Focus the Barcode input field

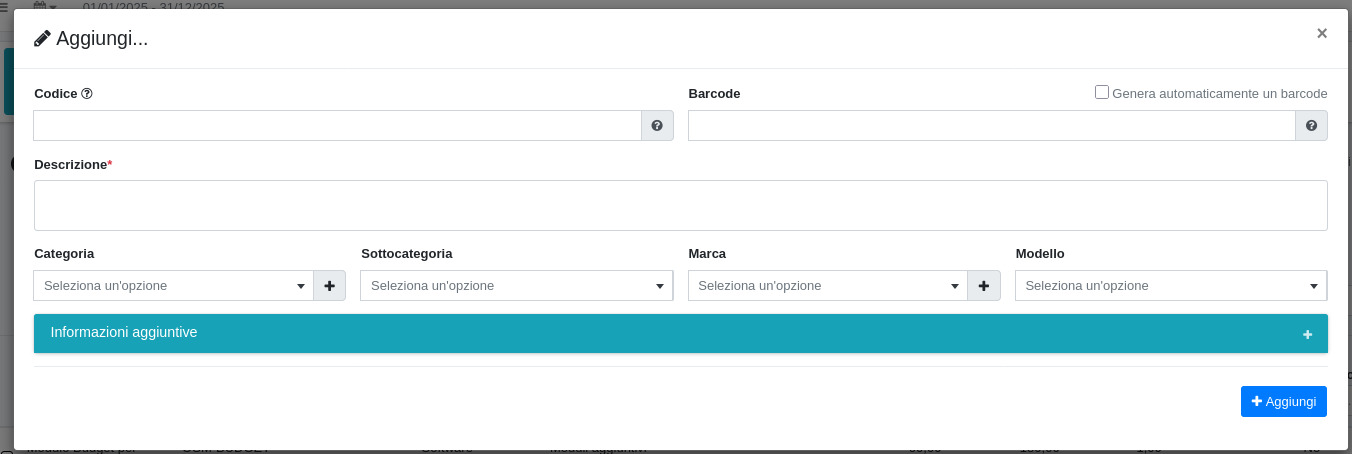(991, 126)
